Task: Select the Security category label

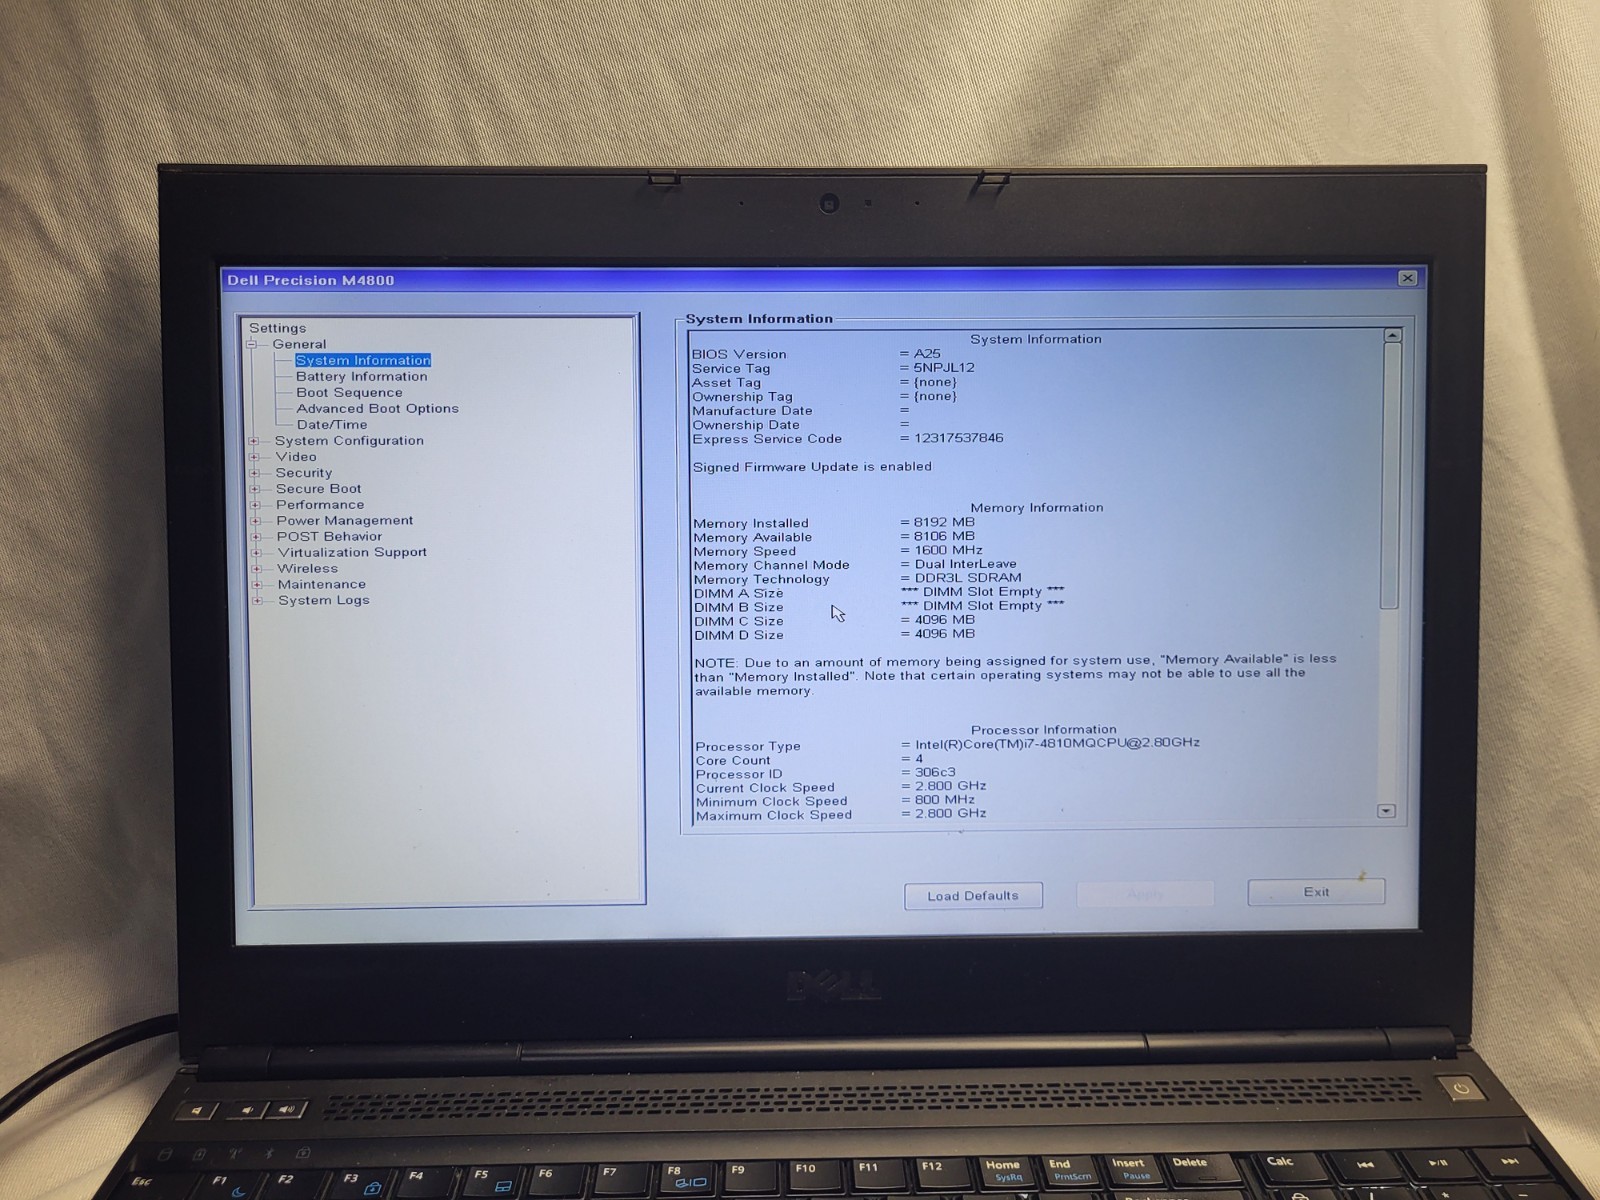Action: point(304,472)
